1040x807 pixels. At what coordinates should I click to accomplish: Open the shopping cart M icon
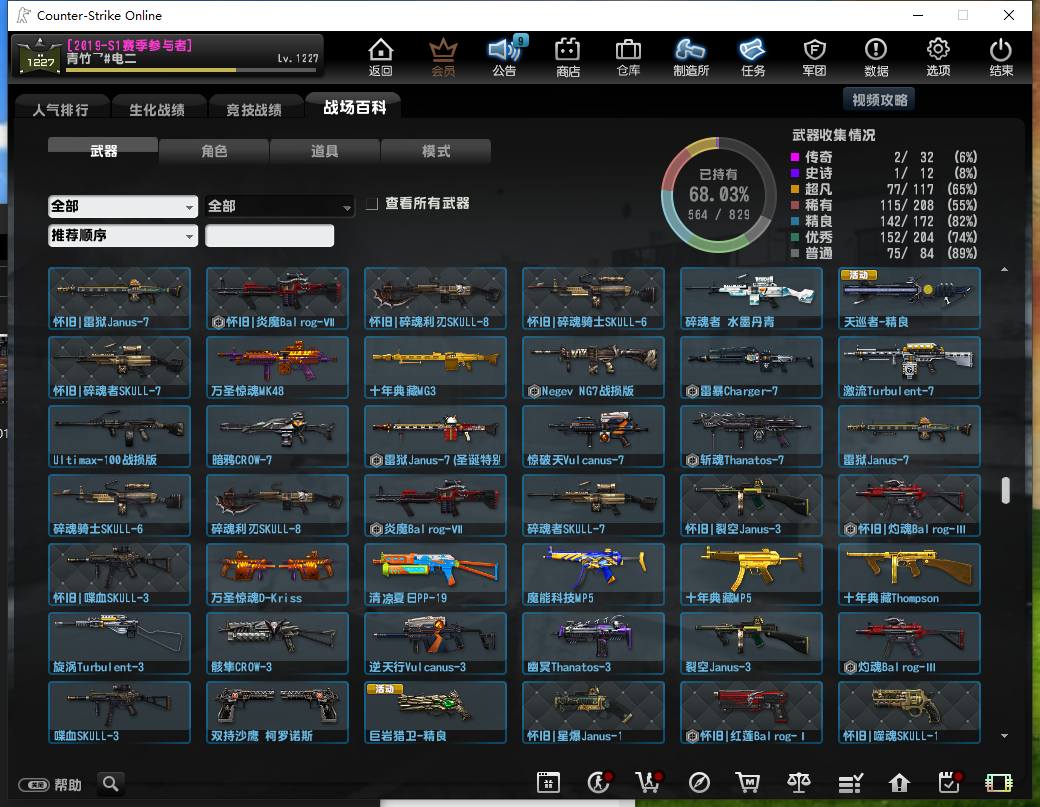748,783
